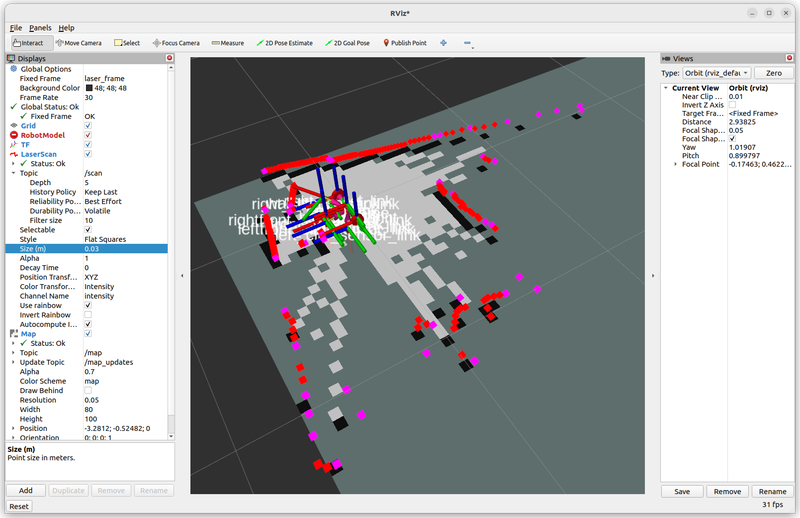Choose the 2D Pose Estimate tool

coord(286,43)
